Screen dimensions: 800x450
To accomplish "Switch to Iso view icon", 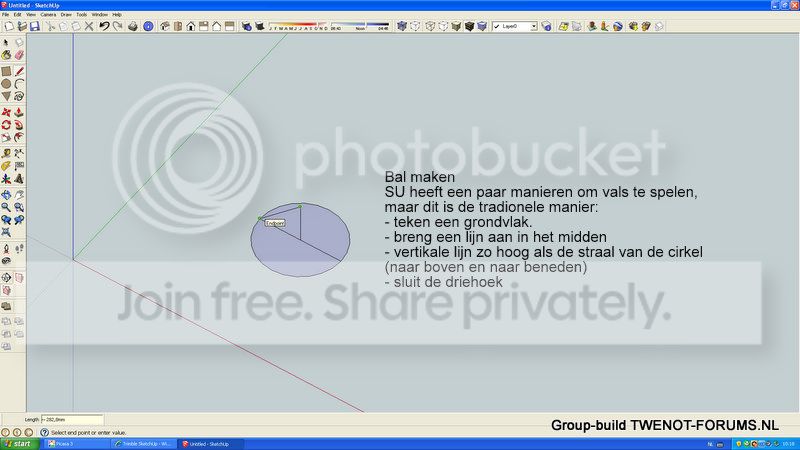I will click(x=165, y=26).
